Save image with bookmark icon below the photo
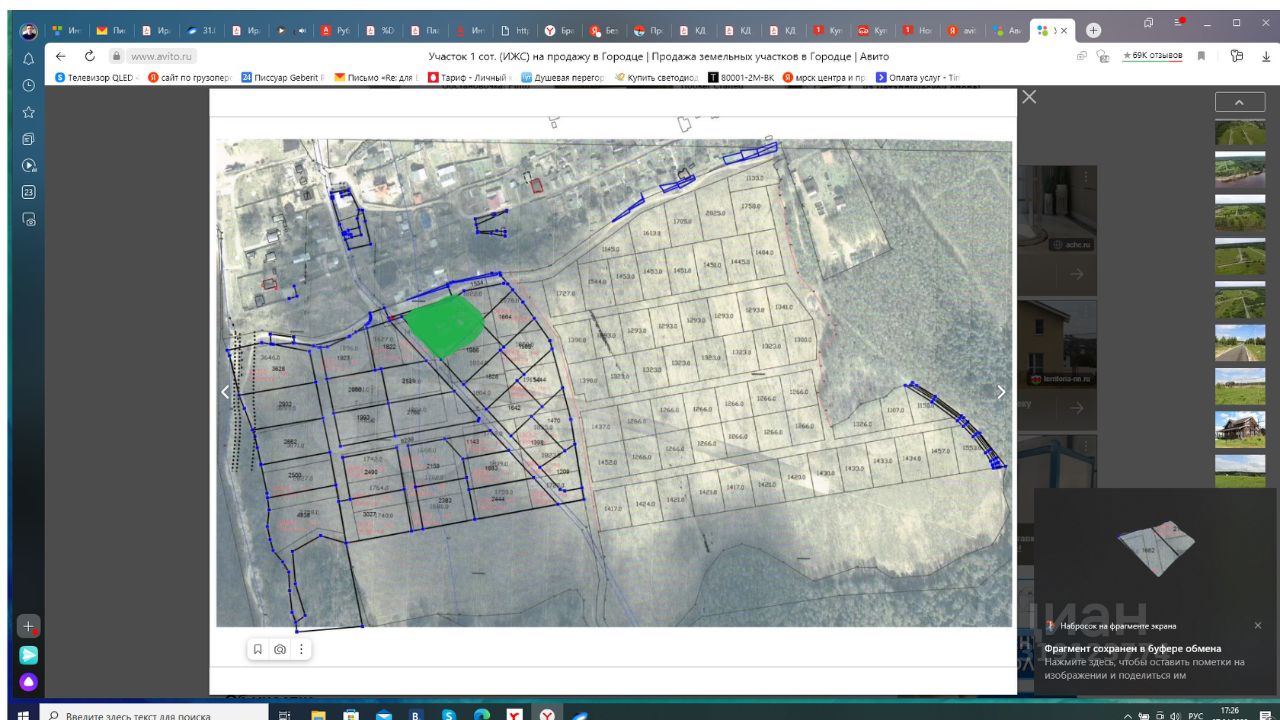This screenshot has width=1280, height=720. (x=258, y=649)
